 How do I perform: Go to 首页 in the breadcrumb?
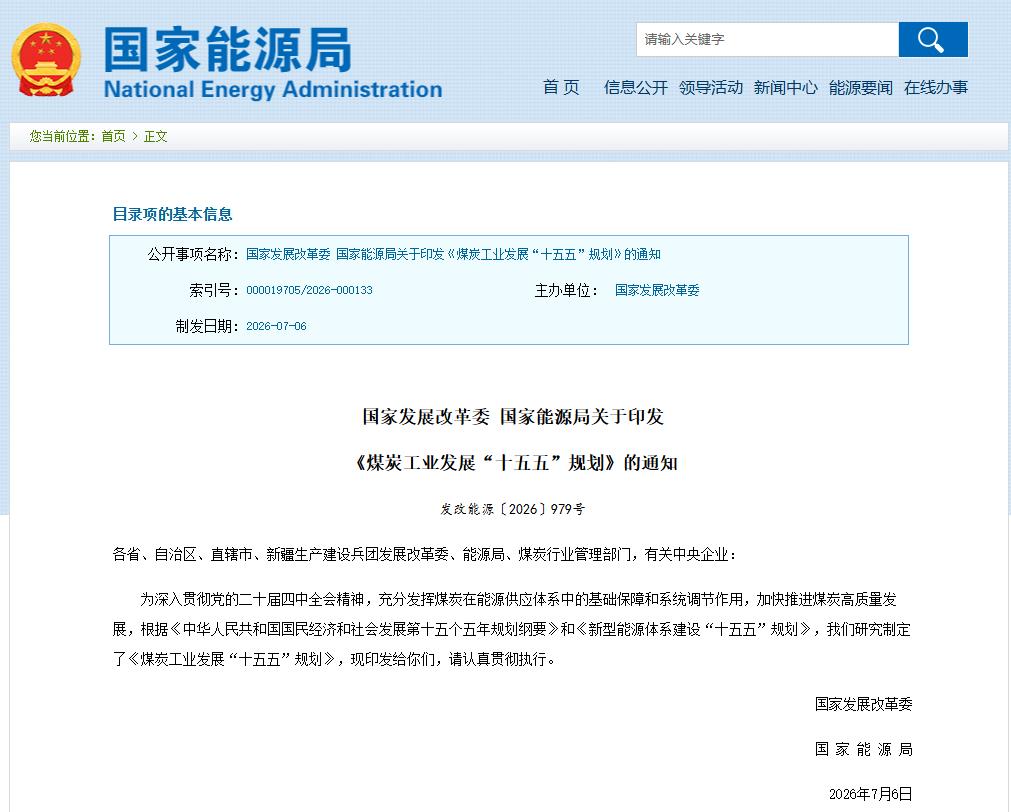tap(113, 136)
